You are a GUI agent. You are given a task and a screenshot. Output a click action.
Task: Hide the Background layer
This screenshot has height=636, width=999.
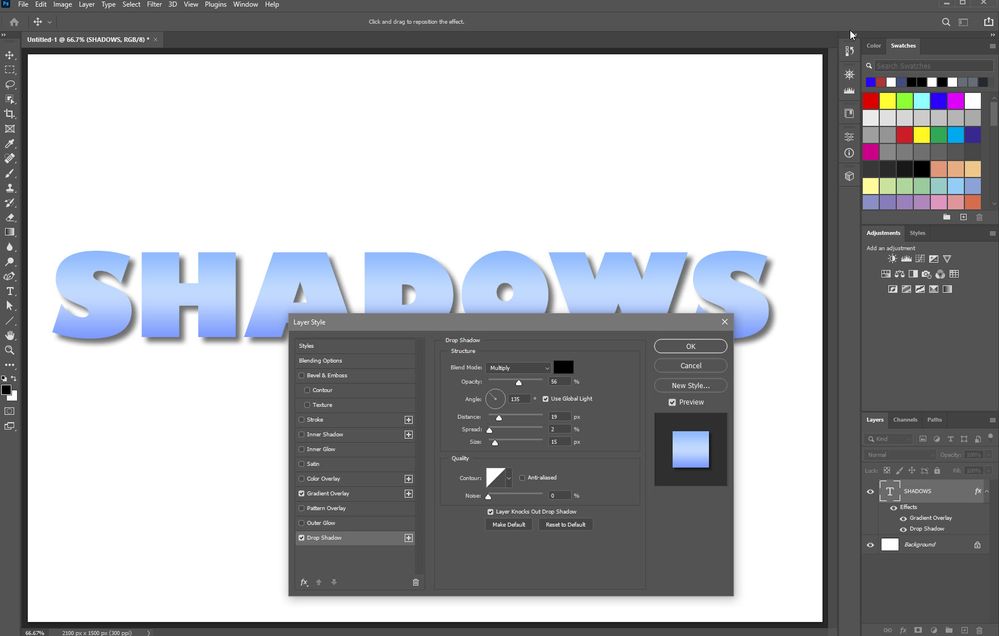click(871, 544)
